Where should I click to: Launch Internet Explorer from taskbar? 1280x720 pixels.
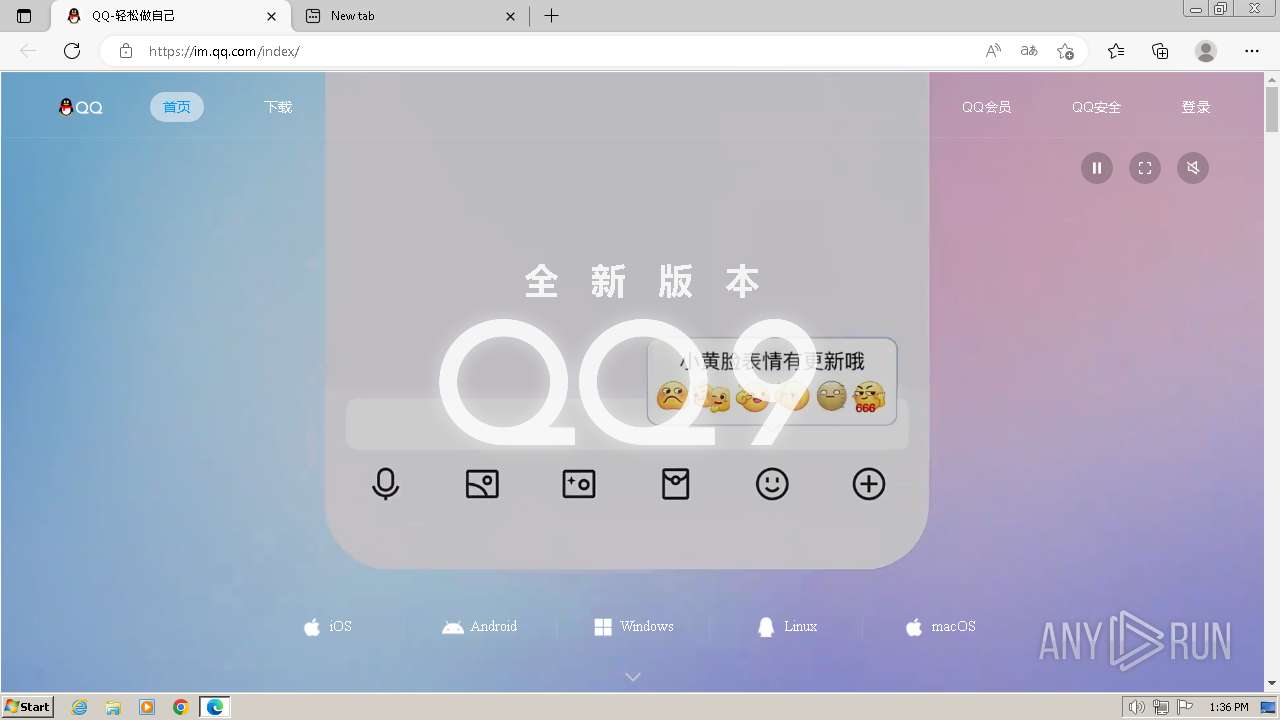tap(80, 707)
